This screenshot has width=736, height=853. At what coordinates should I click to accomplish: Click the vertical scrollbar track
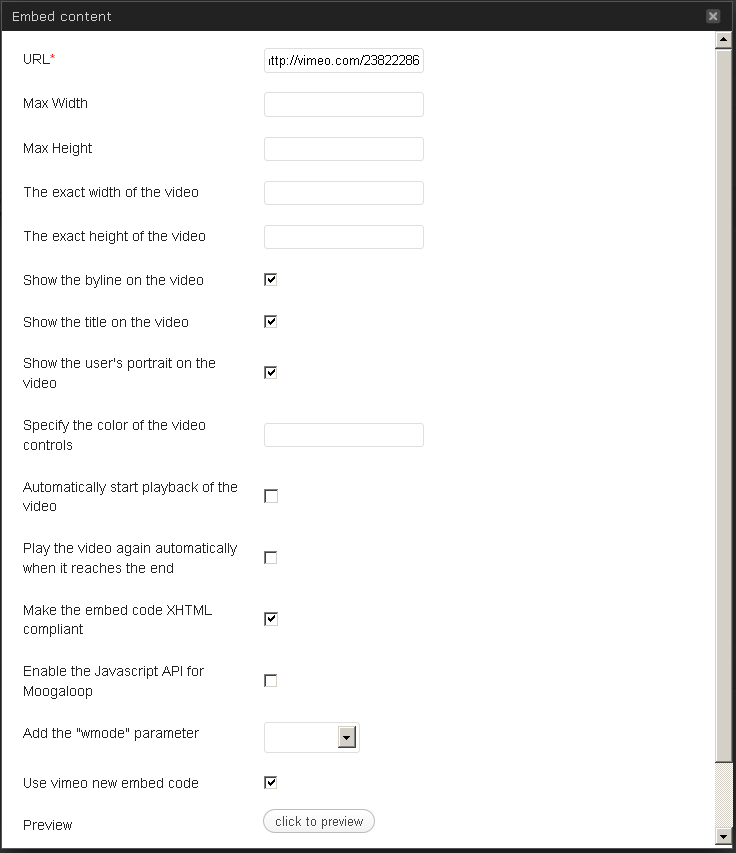(x=723, y=794)
